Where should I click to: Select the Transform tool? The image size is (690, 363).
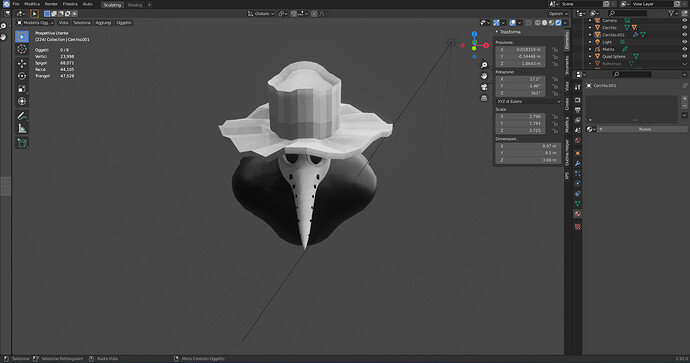coord(22,101)
